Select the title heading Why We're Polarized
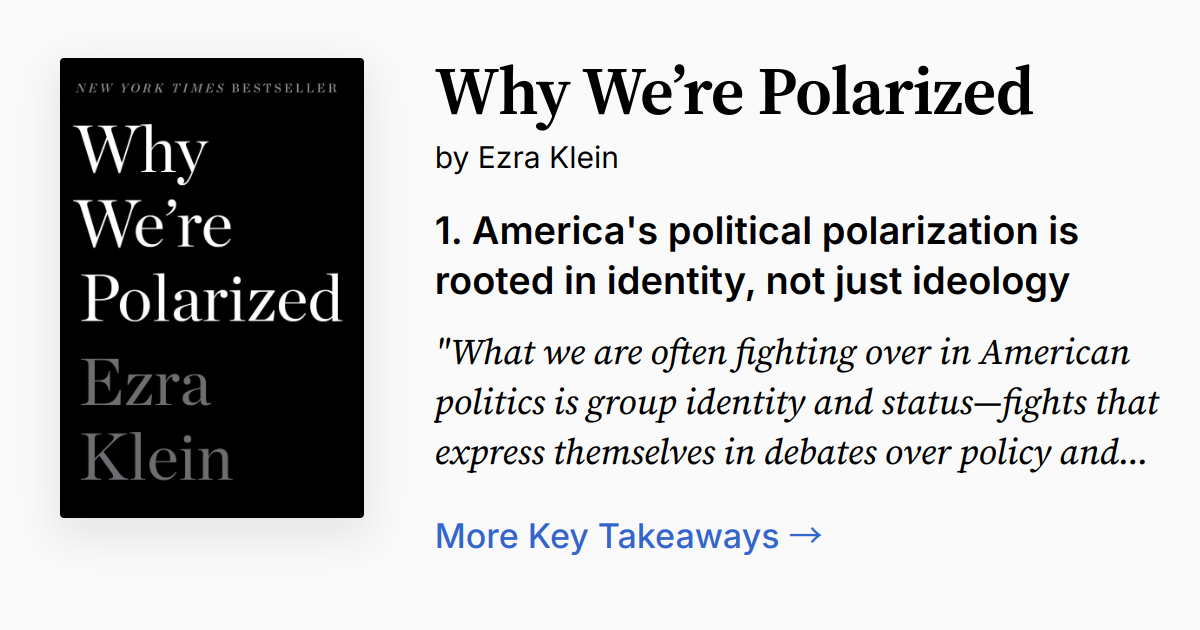The image size is (1200, 630). (x=733, y=92)
